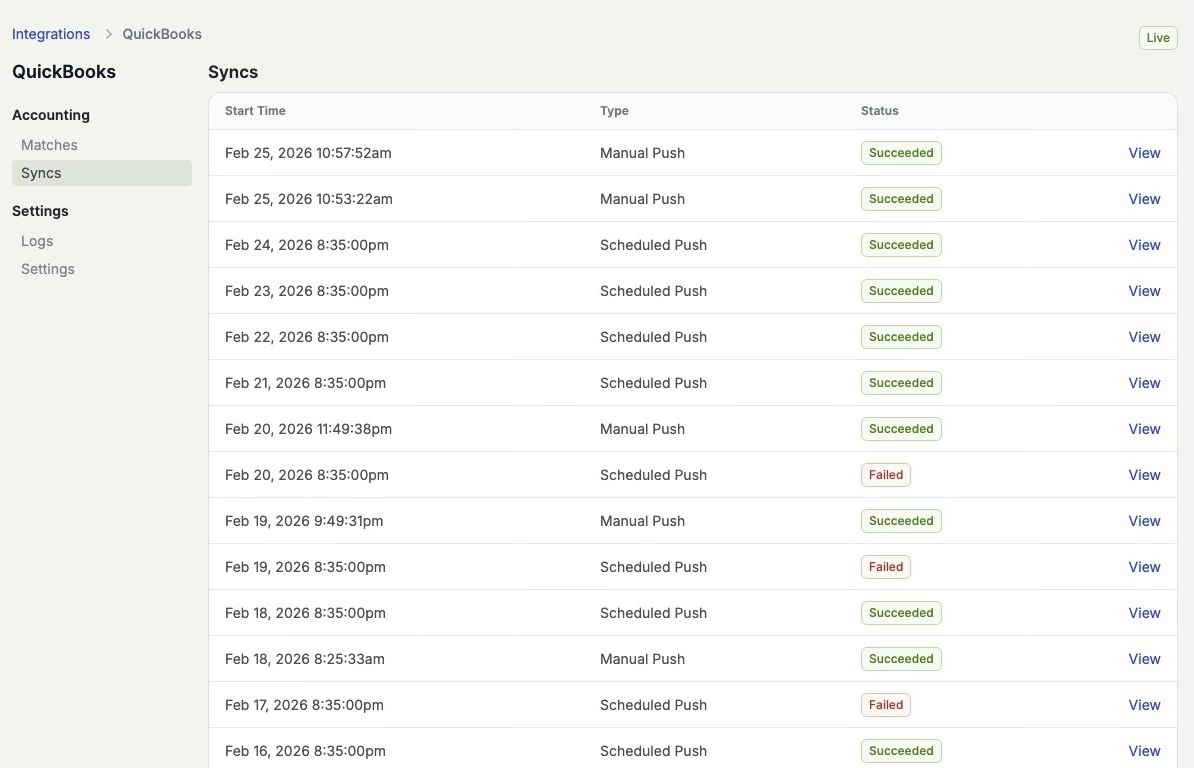View the failed Feb 20 8:35pm sync
The width and height of the screenshot is (1194, 768).
tap(1144, 475)
